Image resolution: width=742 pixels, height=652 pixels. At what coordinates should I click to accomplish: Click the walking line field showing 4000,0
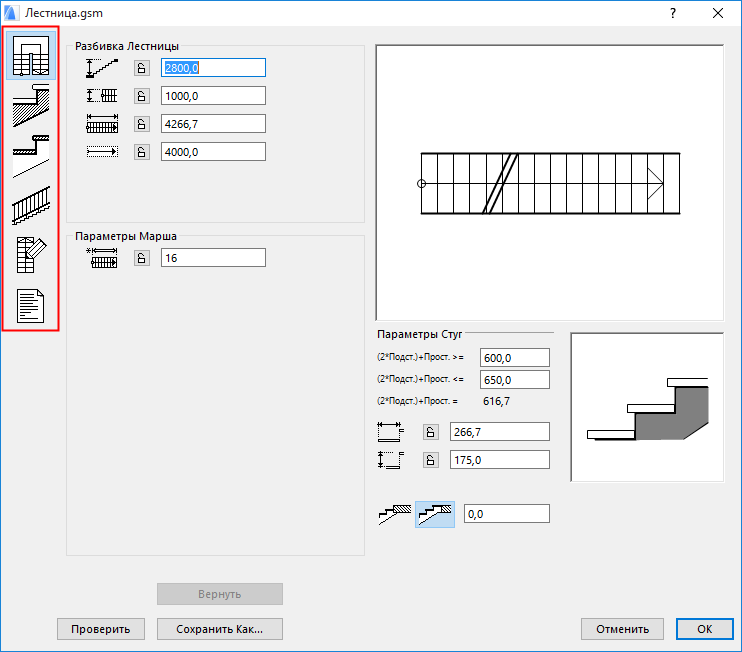[213, 151]
